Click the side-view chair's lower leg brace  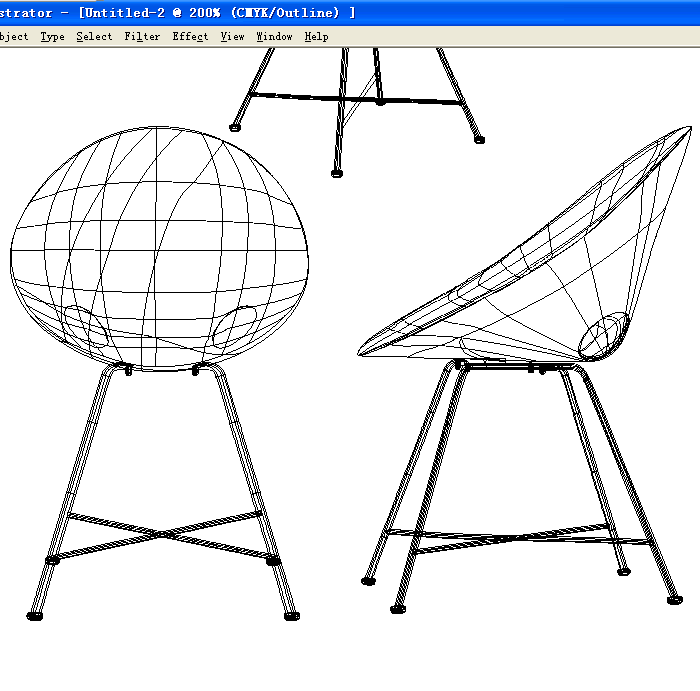click(x=518, y=537)
